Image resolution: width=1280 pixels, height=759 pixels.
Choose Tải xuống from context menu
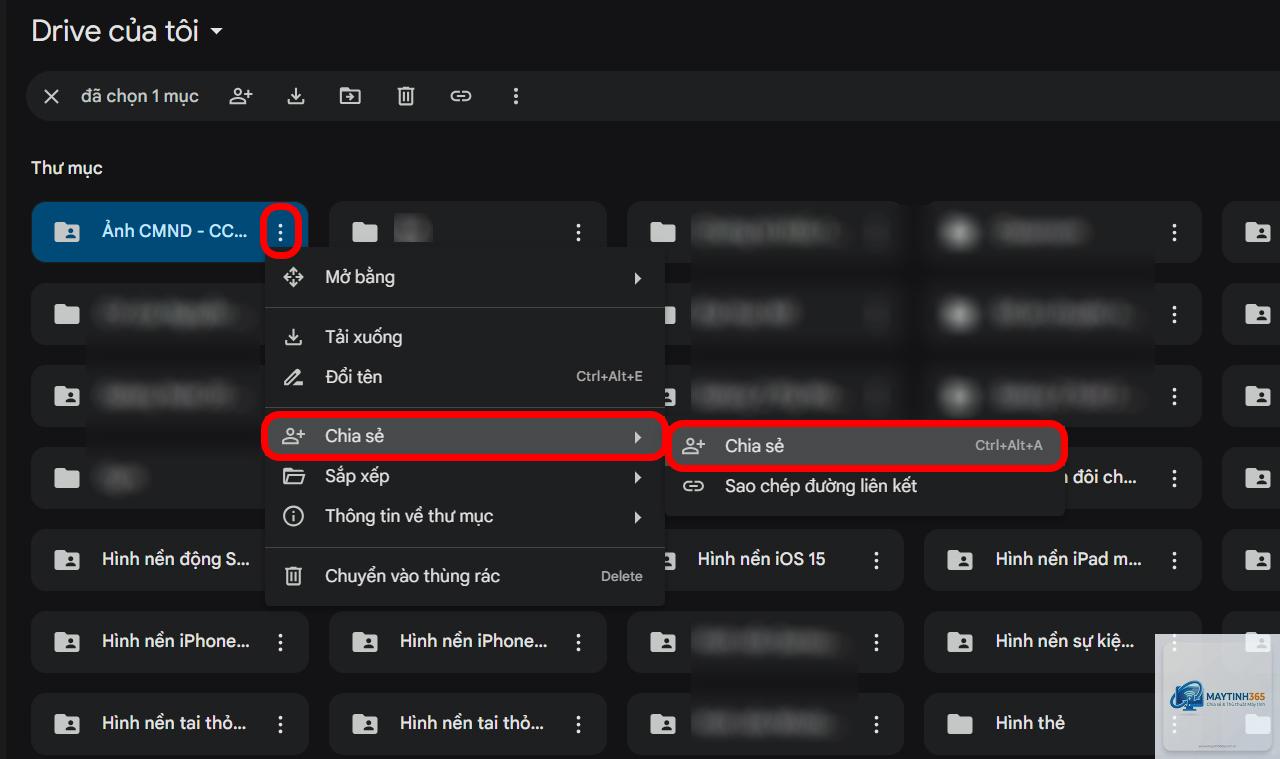465,337
